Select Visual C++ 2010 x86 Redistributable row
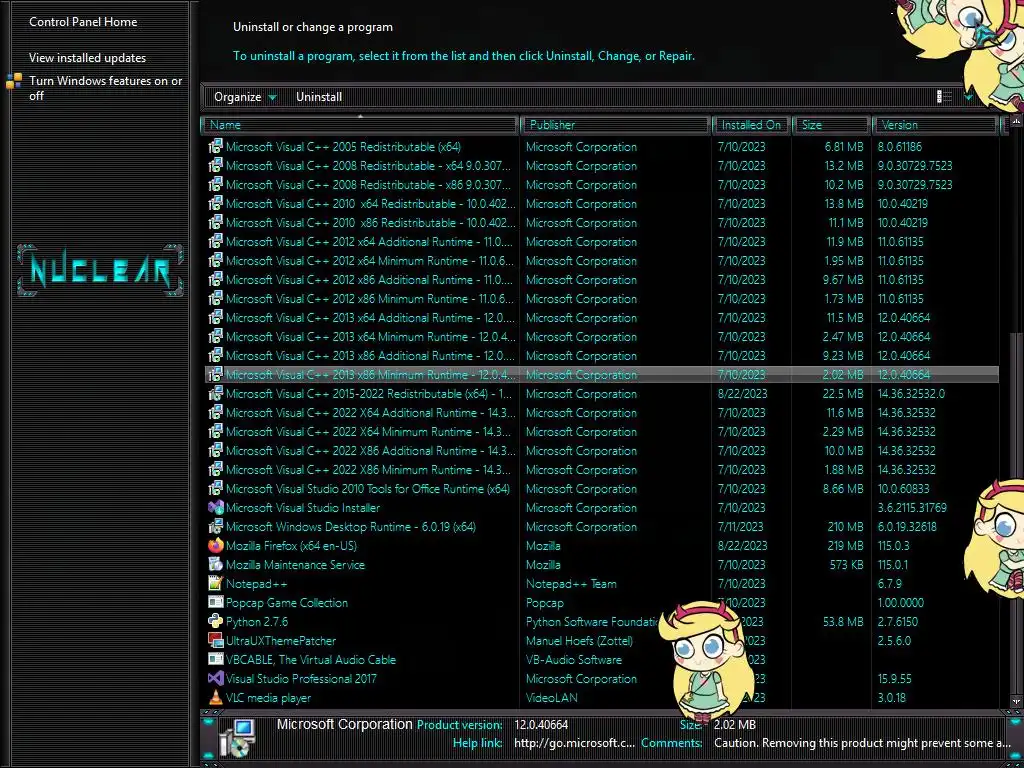This screenshot has height=768, width=1024. click(602, 222)
